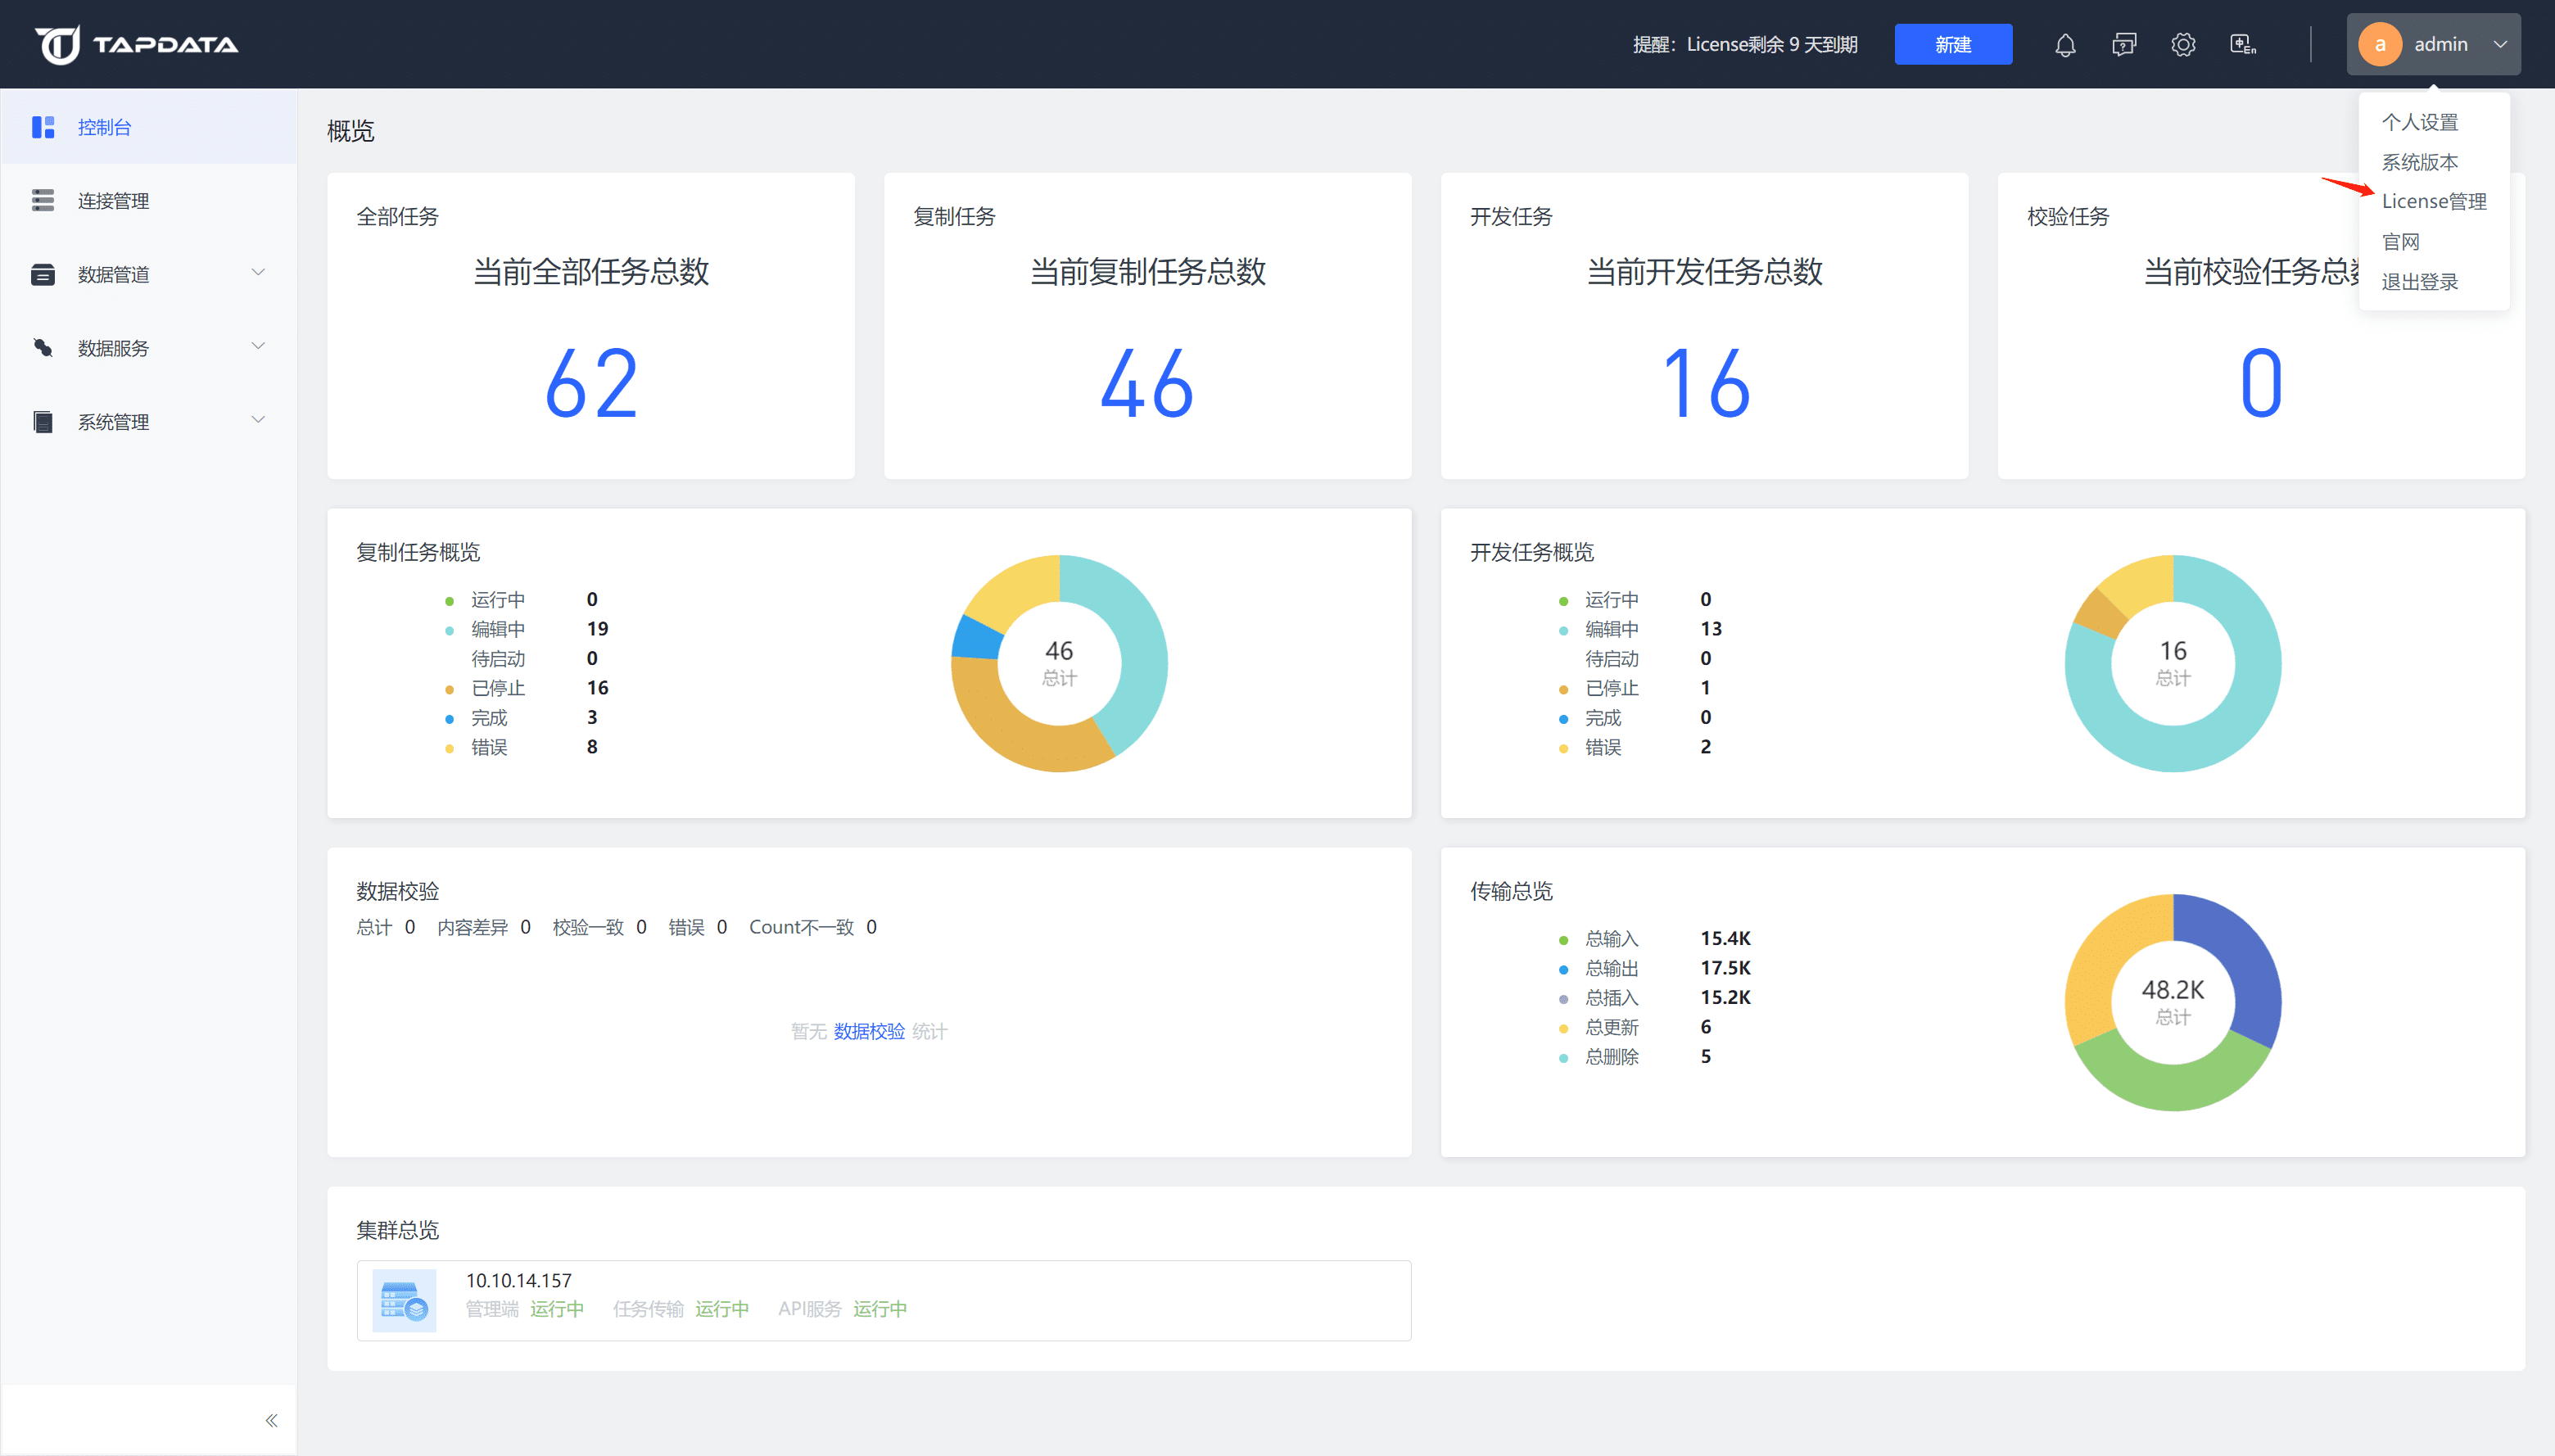This screenshot has height=1456, width=2555.
Task: Click the admin user avatar
Action: point(2380,45)
